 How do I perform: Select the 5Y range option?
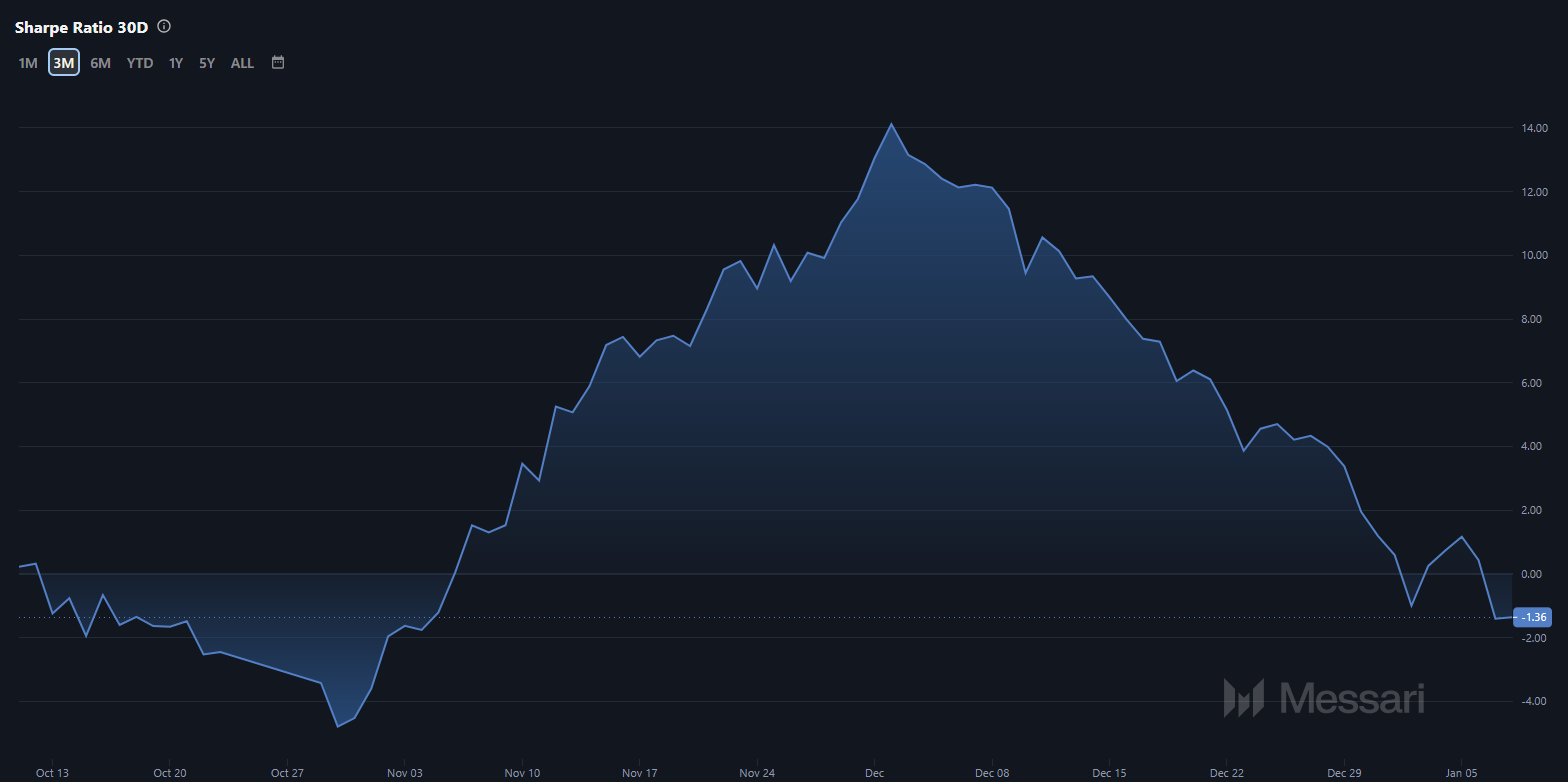point(207,63)
